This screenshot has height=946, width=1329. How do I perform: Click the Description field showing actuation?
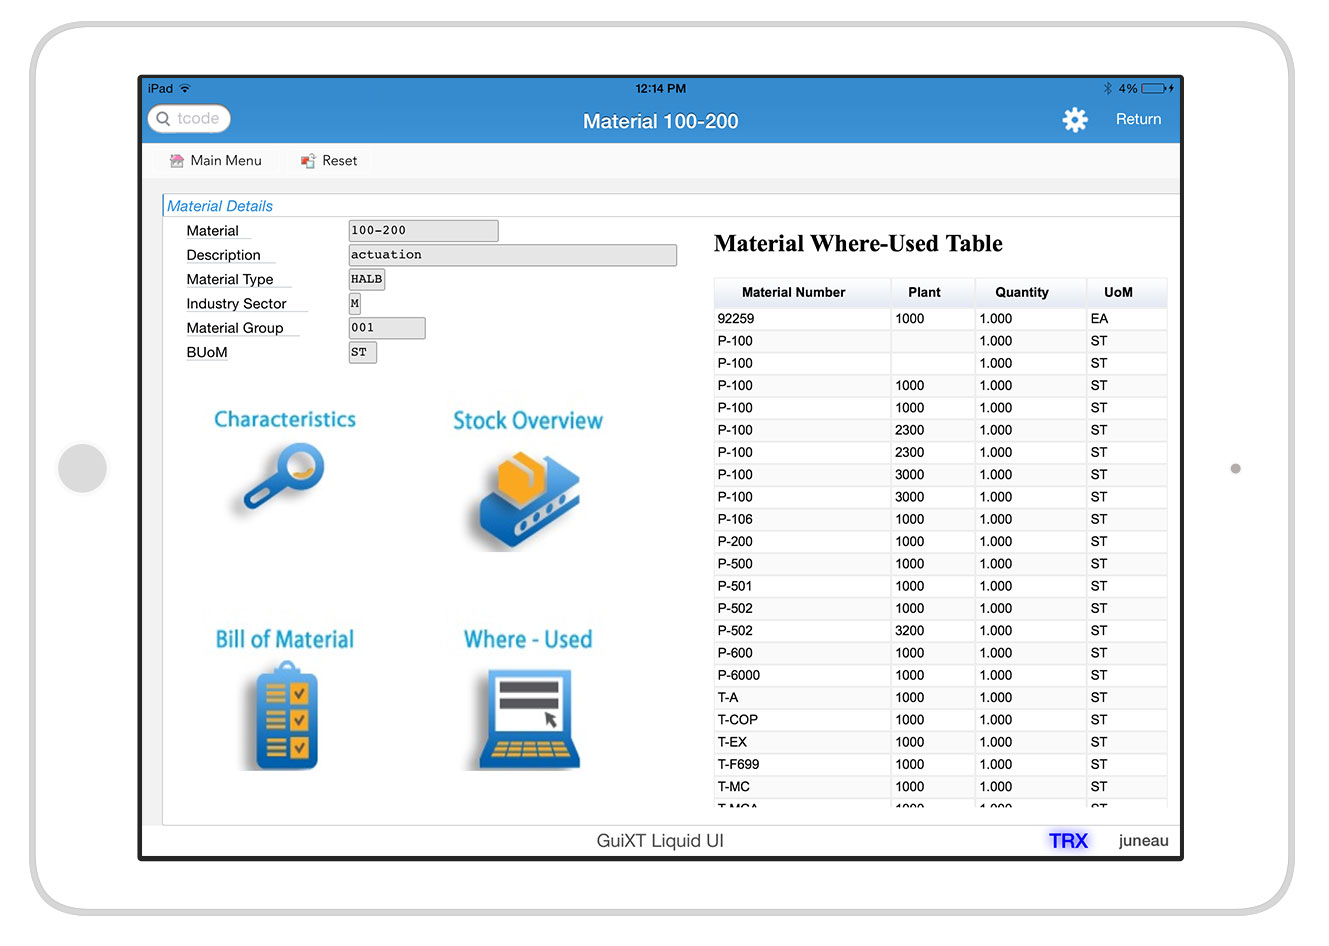point(512,255)
